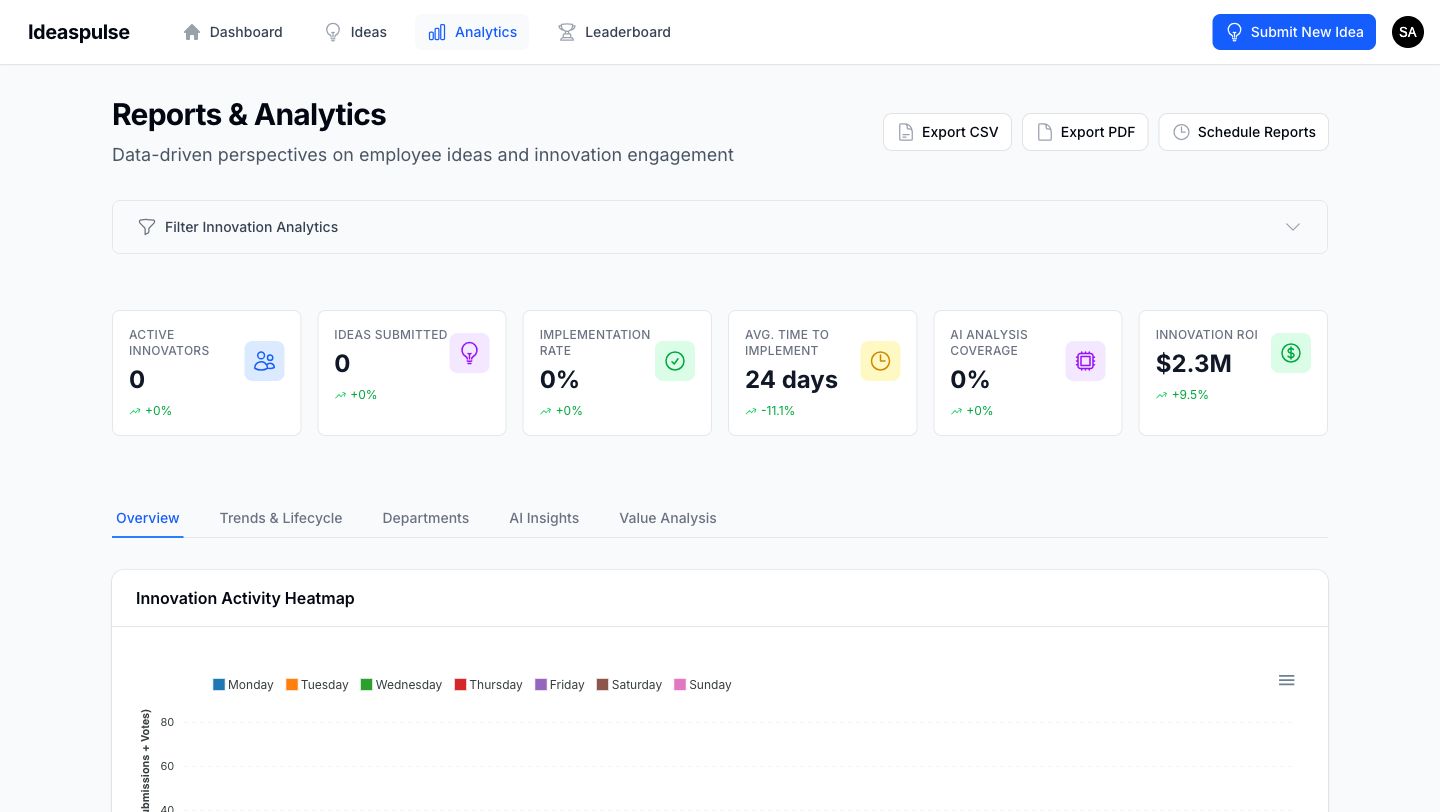
Task: Click the Ideas lightbulb icon in navbar
Action: 333,32
